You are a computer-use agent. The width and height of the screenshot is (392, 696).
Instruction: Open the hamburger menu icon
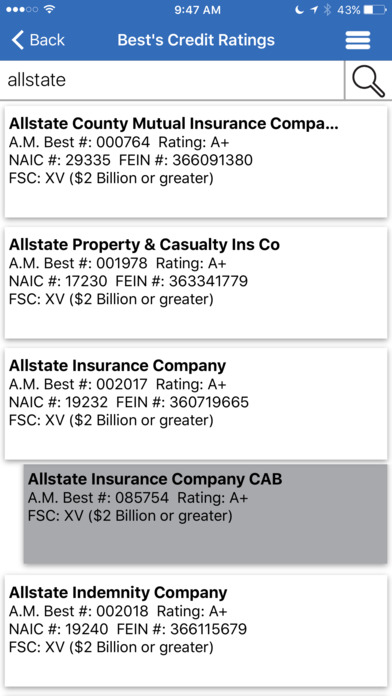click(x=358, y=40)
